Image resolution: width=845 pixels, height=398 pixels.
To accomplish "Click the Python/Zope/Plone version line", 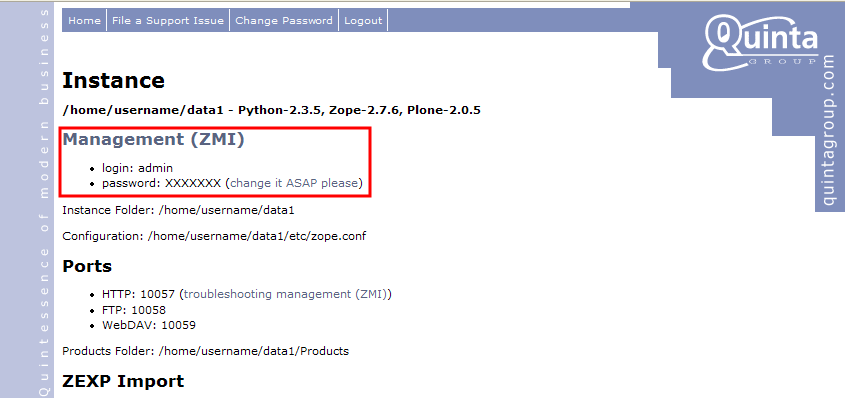I will point(272,110).
